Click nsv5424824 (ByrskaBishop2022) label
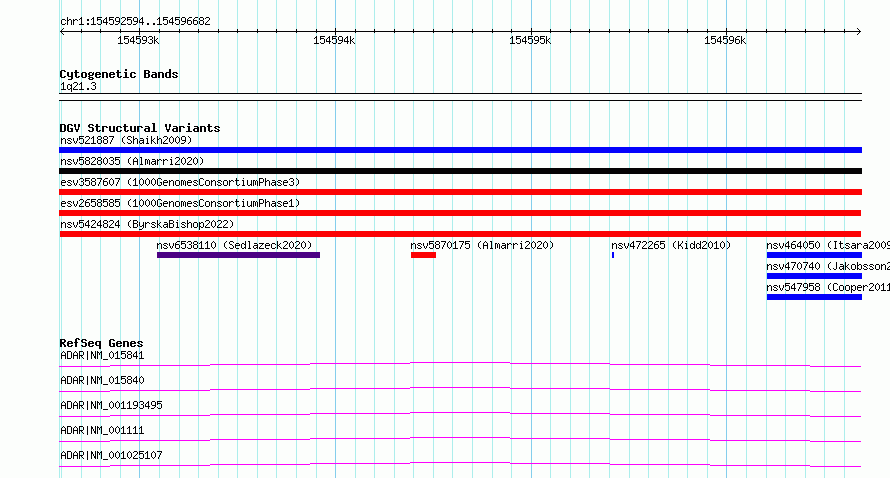 [147, 224]
